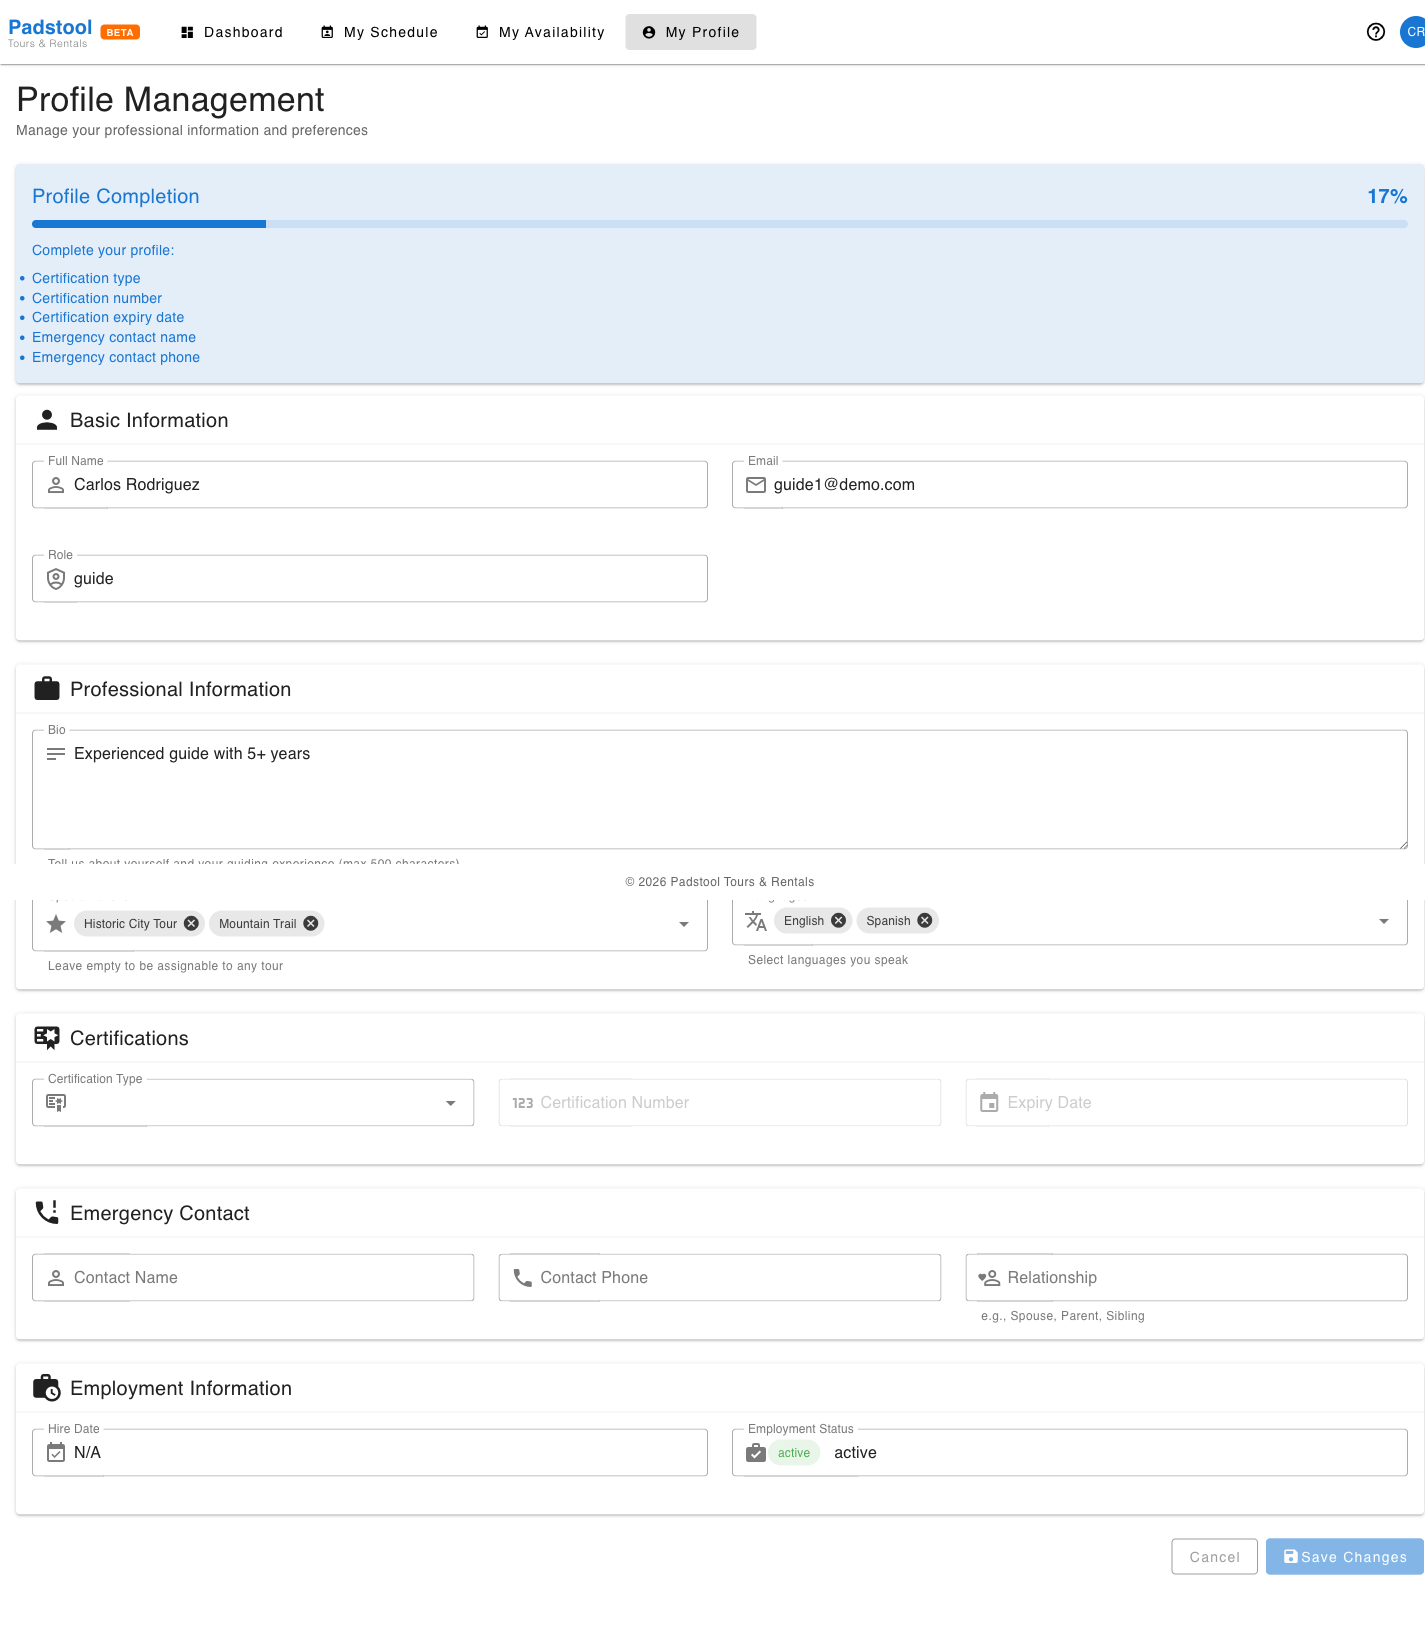Click the Expiry Date field
1425x1627 pixels.
tap(1187, 1102)
